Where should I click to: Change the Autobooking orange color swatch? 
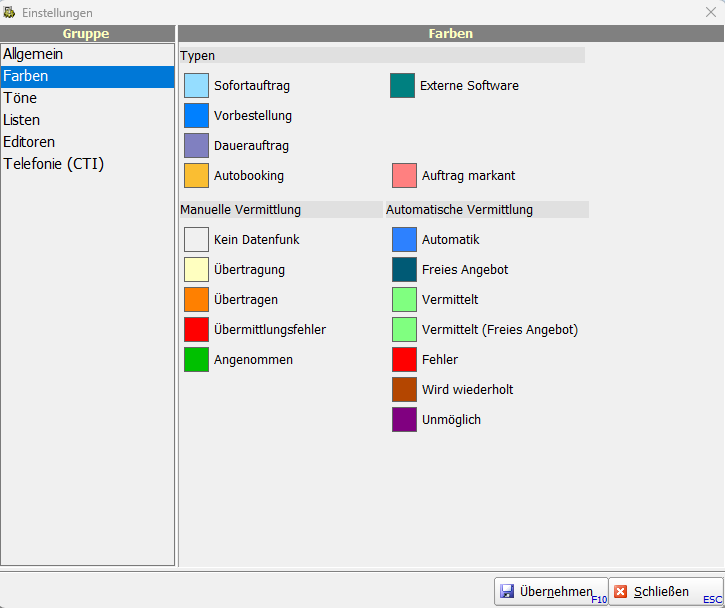tap(196, 176)
